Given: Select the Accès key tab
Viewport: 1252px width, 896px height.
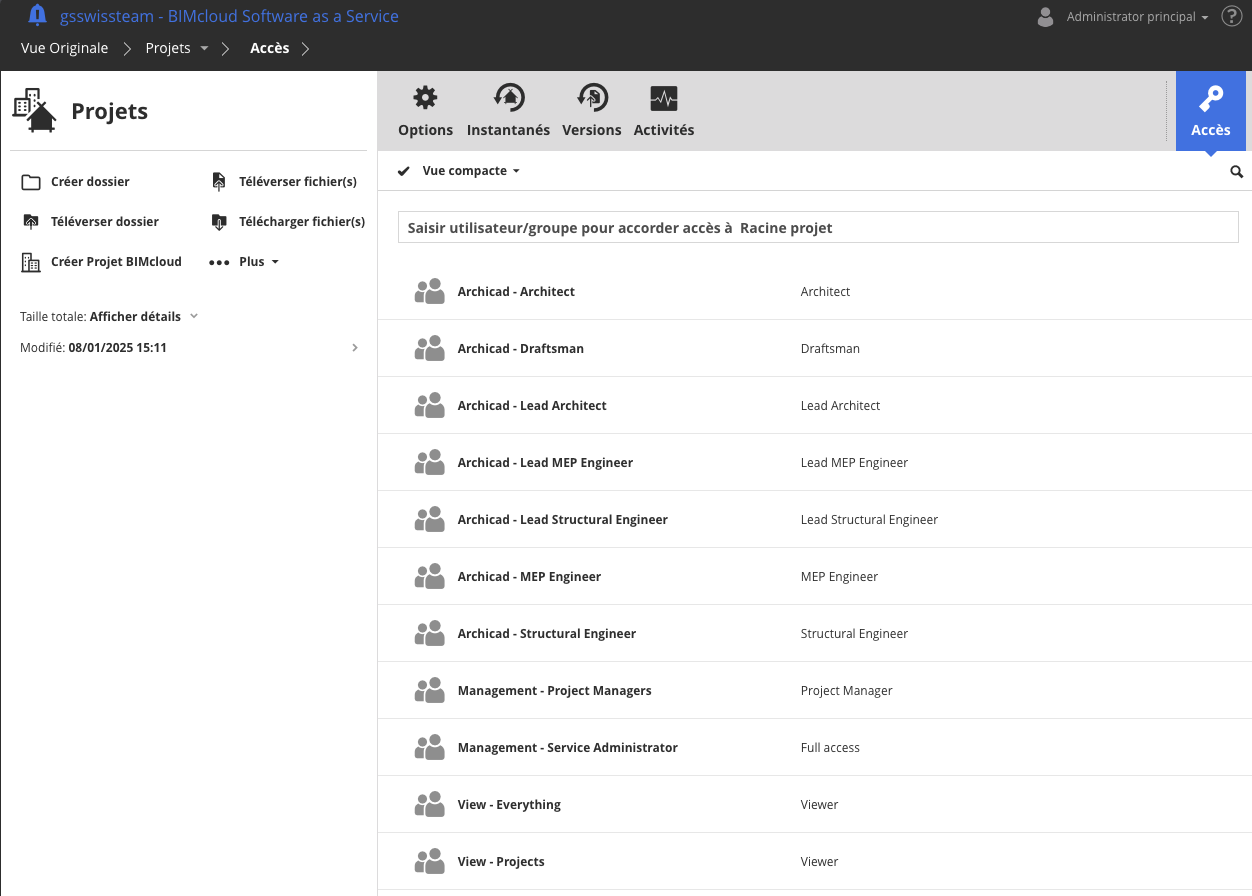Looking at the screenshot, I should [x=1210, y=111].
